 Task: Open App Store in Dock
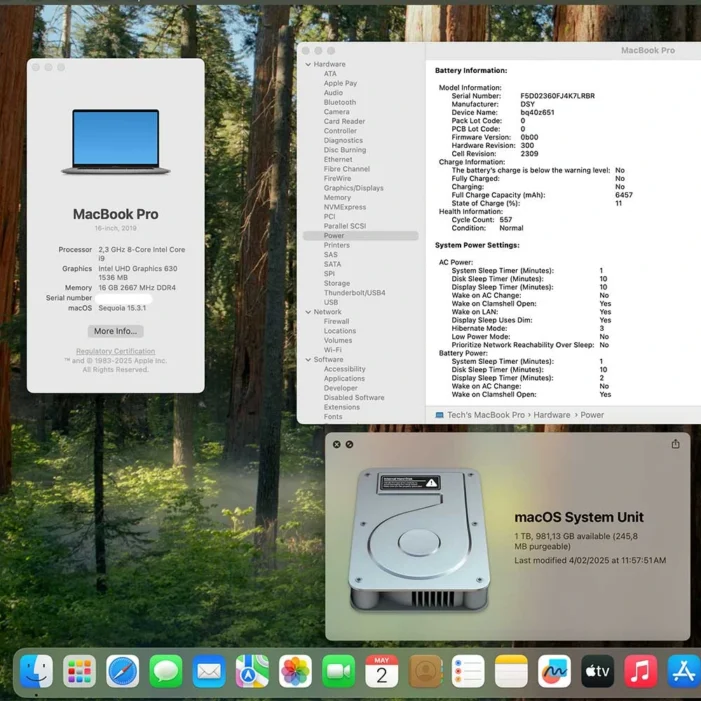[684, 671]
